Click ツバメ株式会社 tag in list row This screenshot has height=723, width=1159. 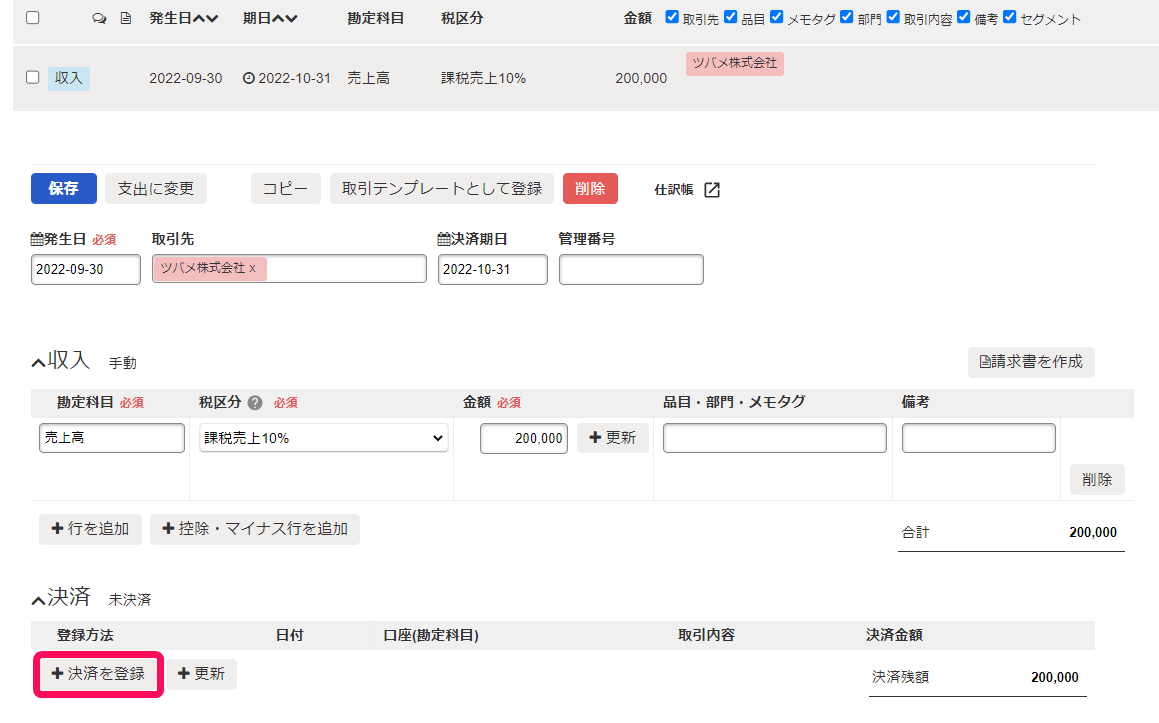pos(735,64)
